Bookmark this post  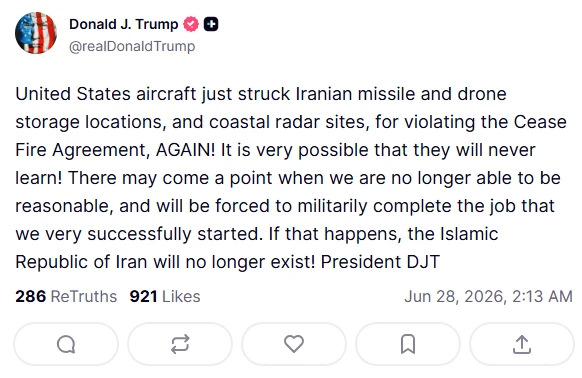[408, 344]
